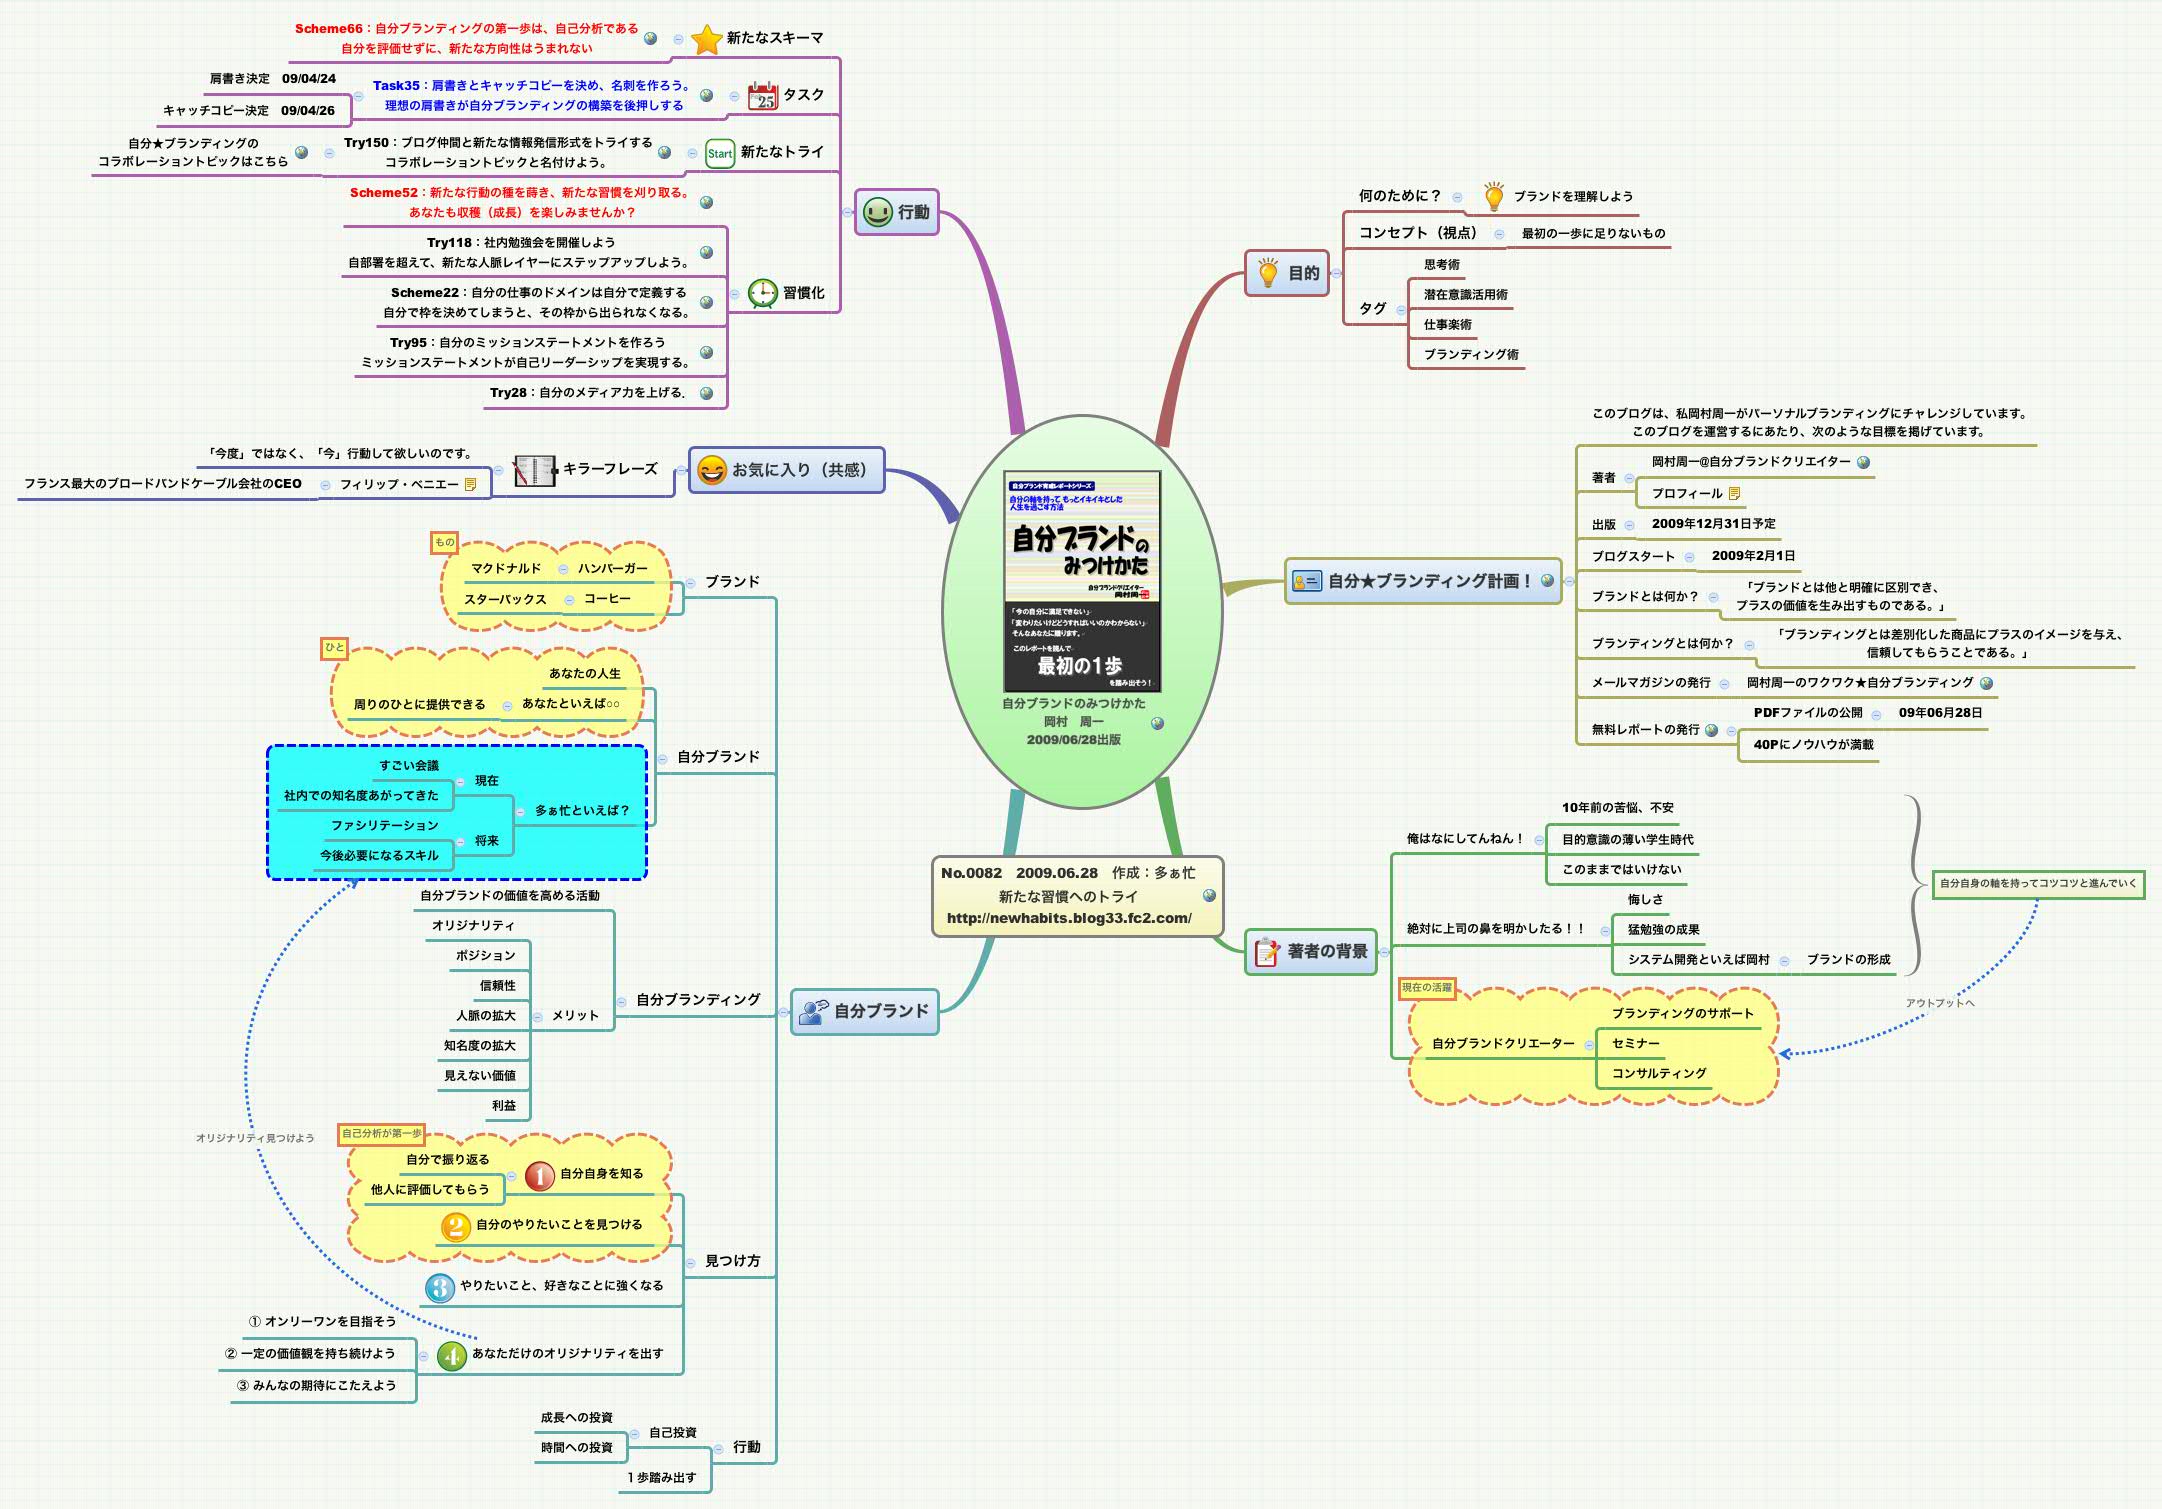Collapse the 見つけ方 branch

pos(690,1262)
